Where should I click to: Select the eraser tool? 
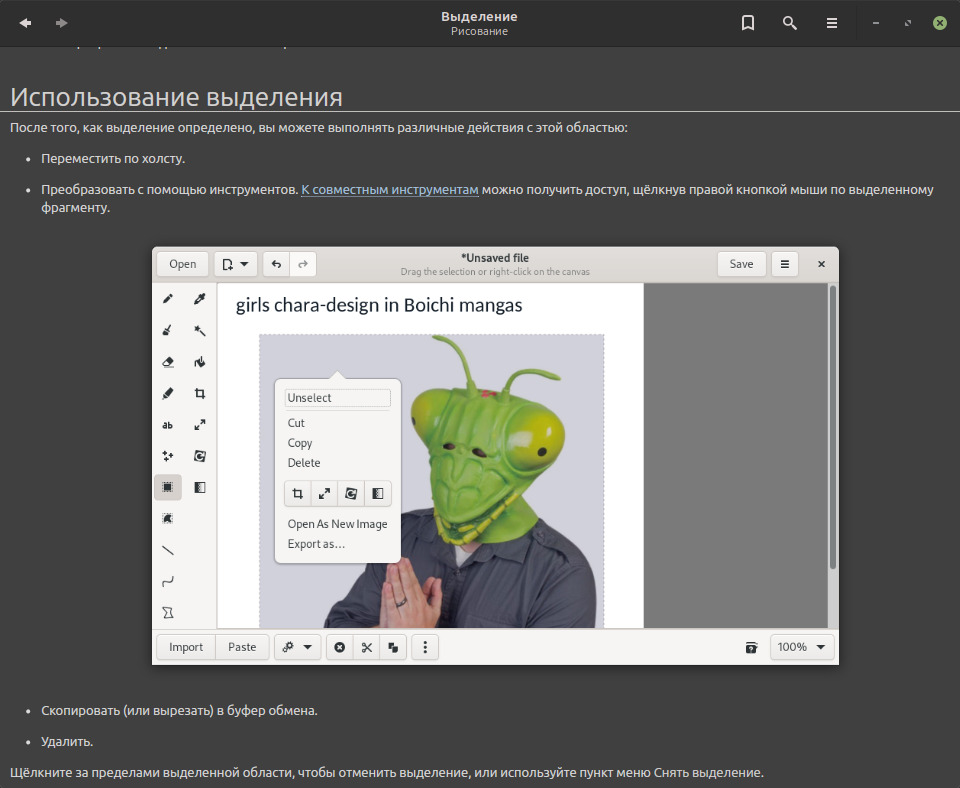[x=168, y=362]
